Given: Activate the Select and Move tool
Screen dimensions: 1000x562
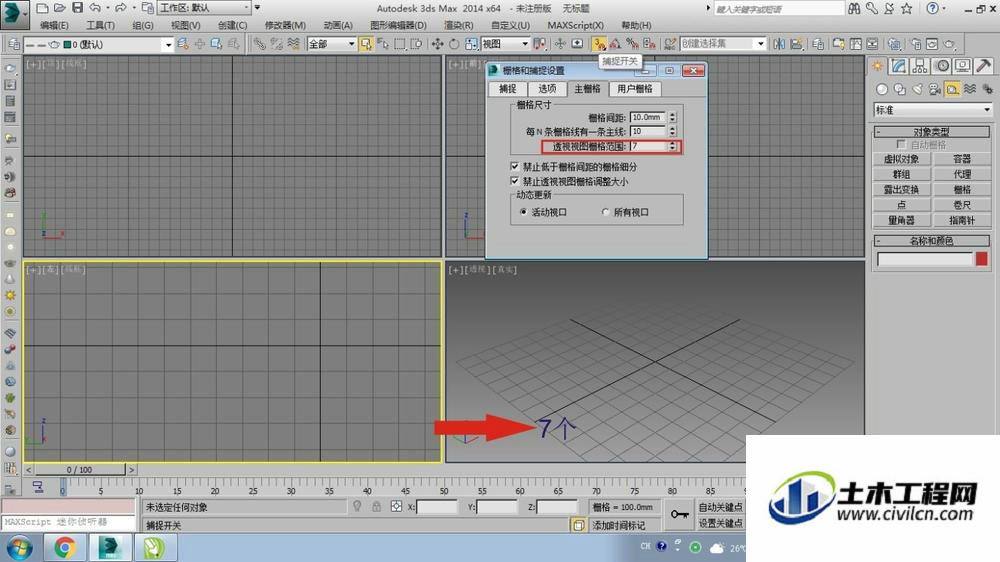Looking at the screenshot, I should pos(438,44).
